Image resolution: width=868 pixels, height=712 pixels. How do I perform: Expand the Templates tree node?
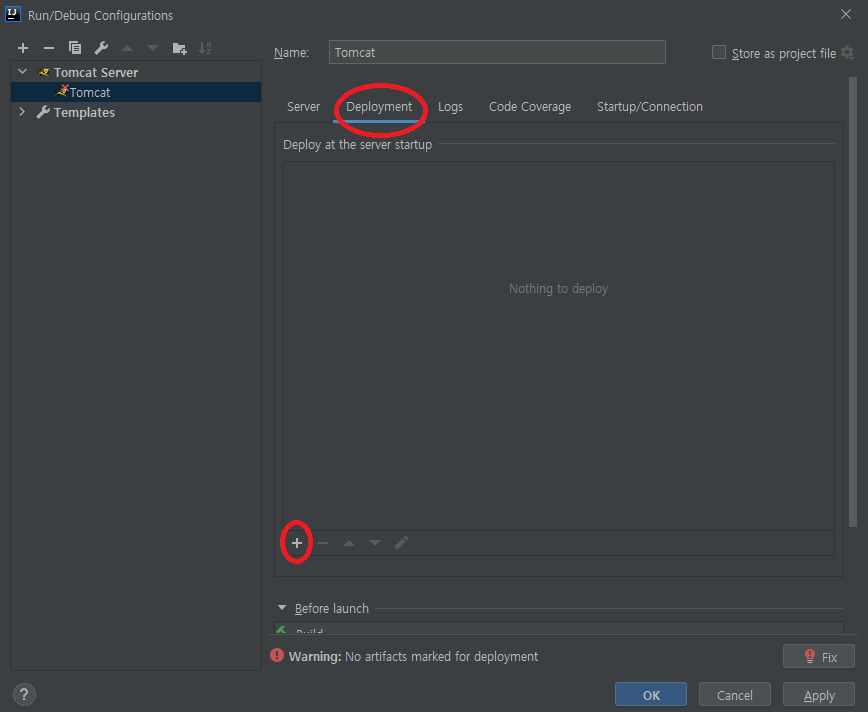22,112
